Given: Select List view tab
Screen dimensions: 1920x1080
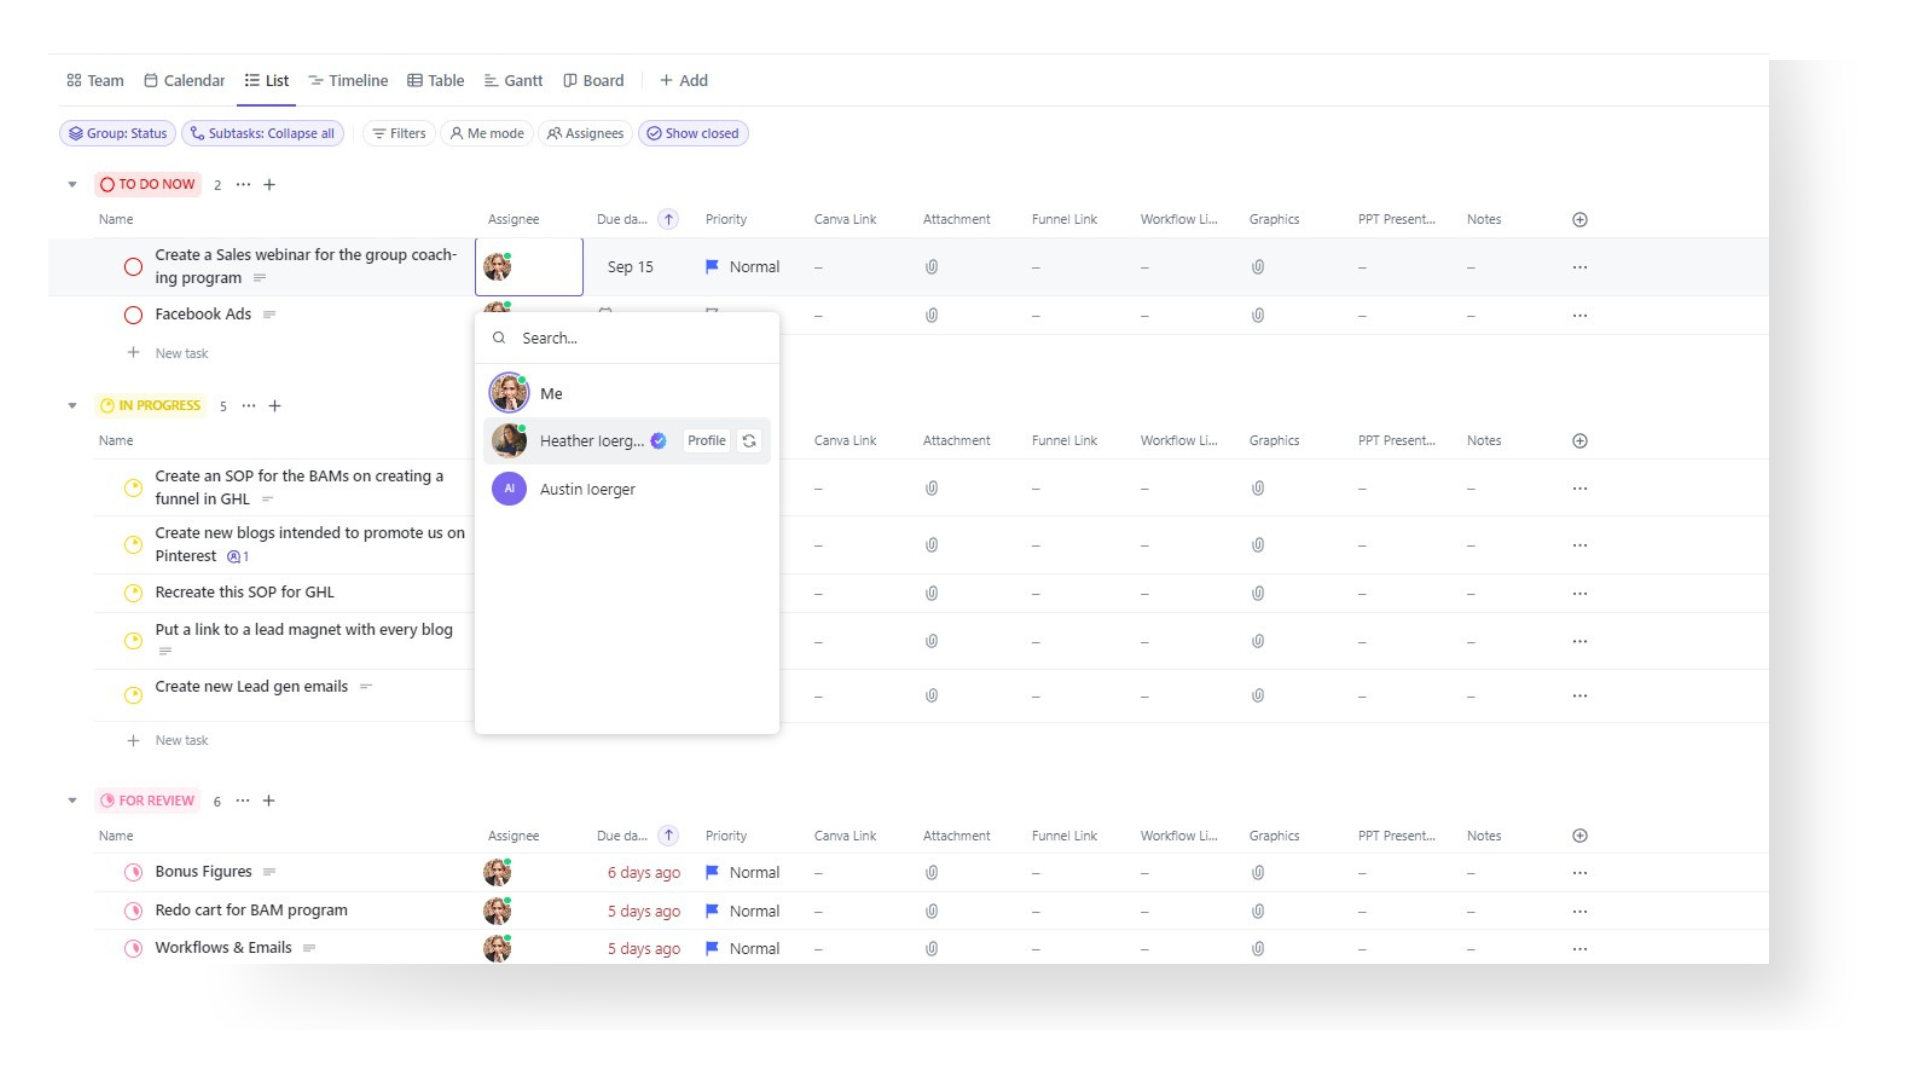Looking at the screenshot, I should click(265, 80).
